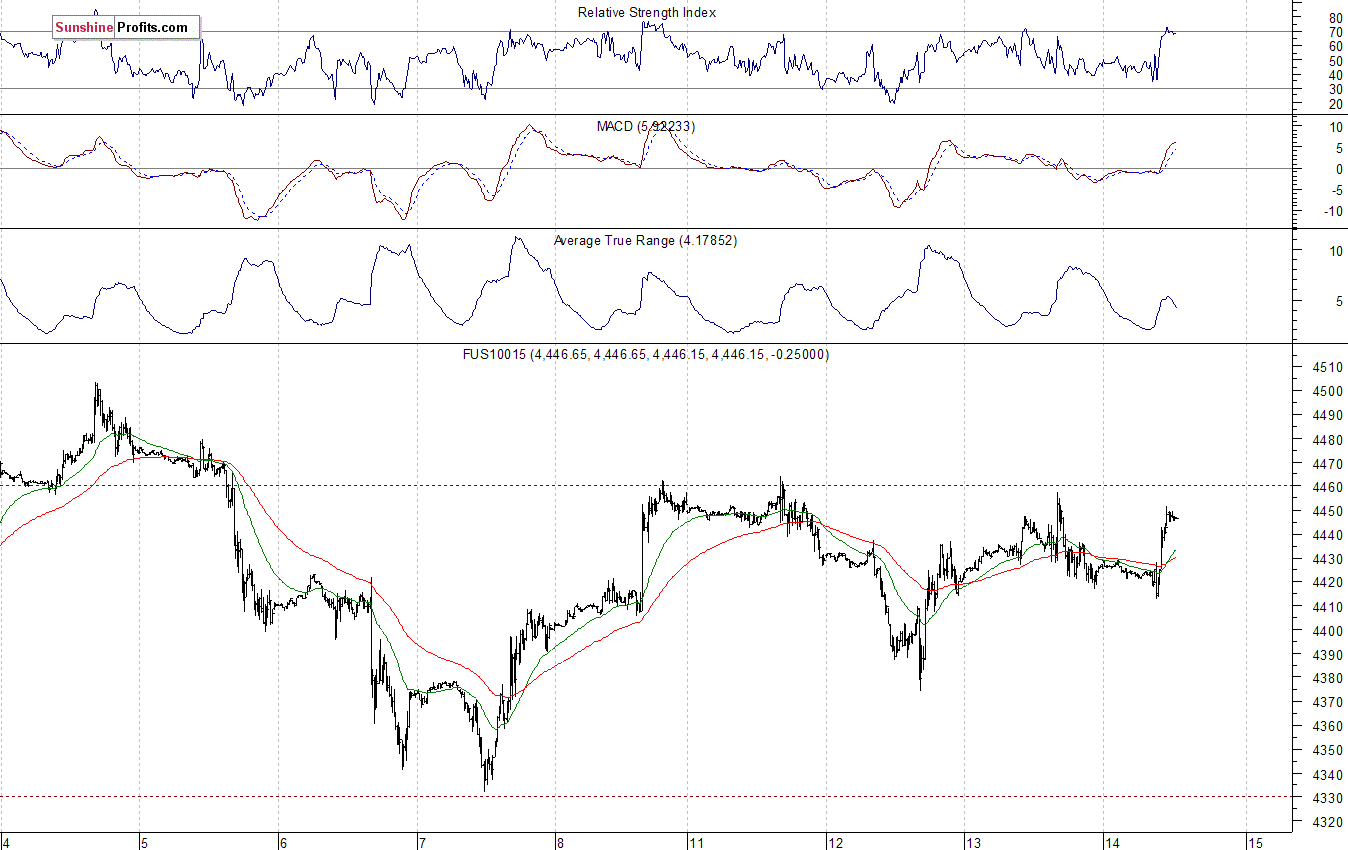Click the RSI 70 axis label
The image size is (1348, 850).
pos(1335,32)
